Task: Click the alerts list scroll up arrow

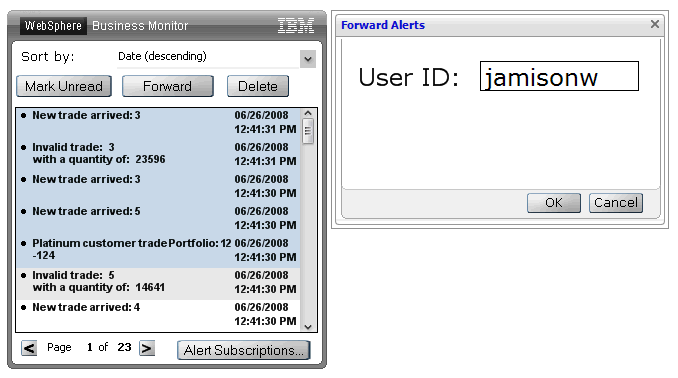Action: [308, 113]
